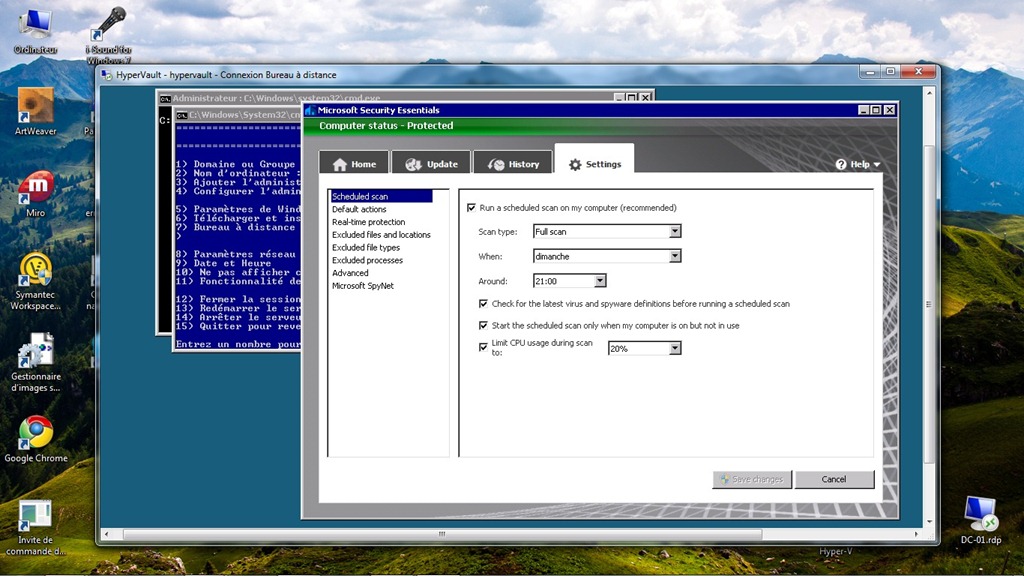
Task: Click the globe icon on the Update tab
Action: point(413,165)
